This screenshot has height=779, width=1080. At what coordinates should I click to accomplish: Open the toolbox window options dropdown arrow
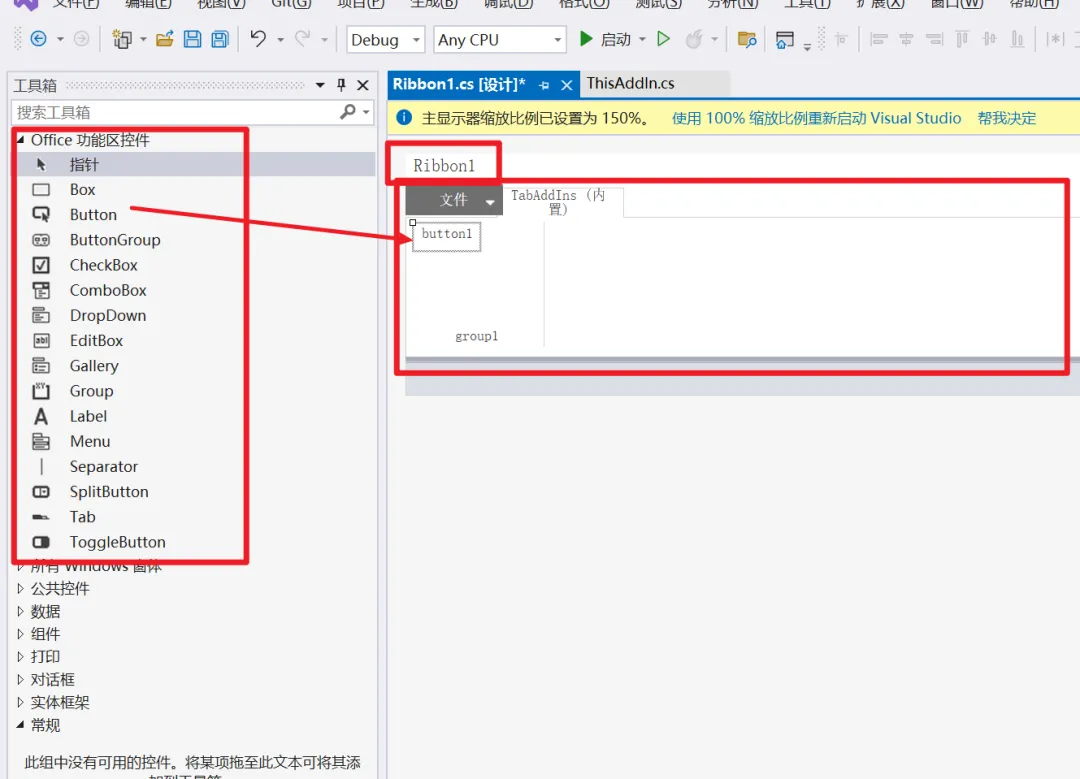320,85
